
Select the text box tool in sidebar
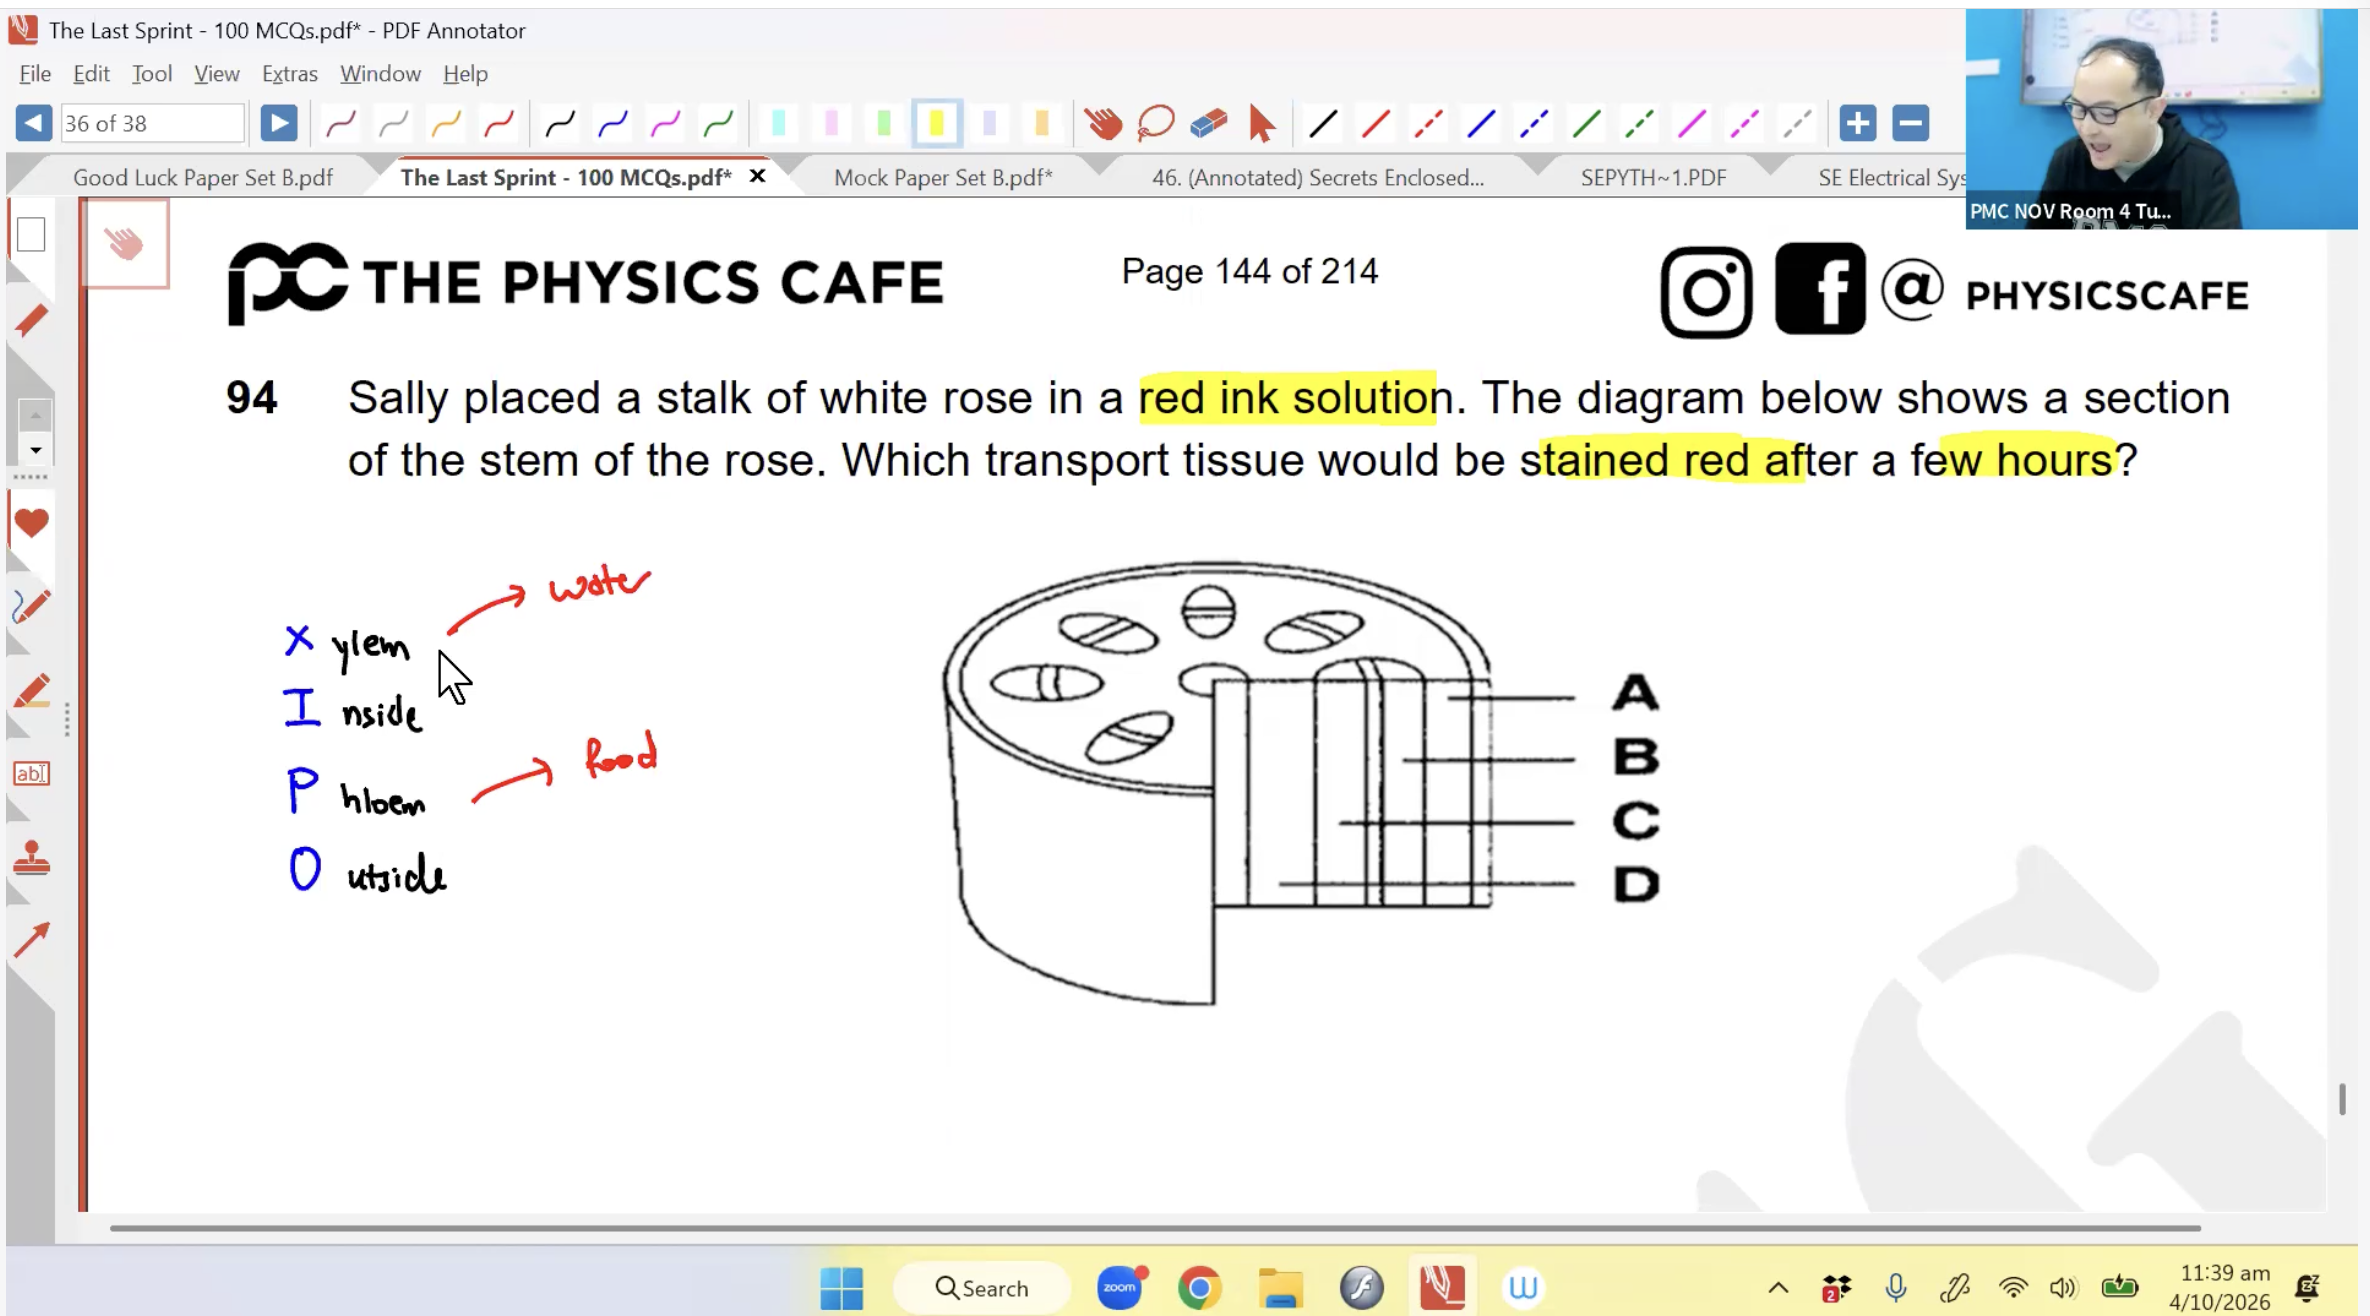pyautogui.click(x=31, y=773)
